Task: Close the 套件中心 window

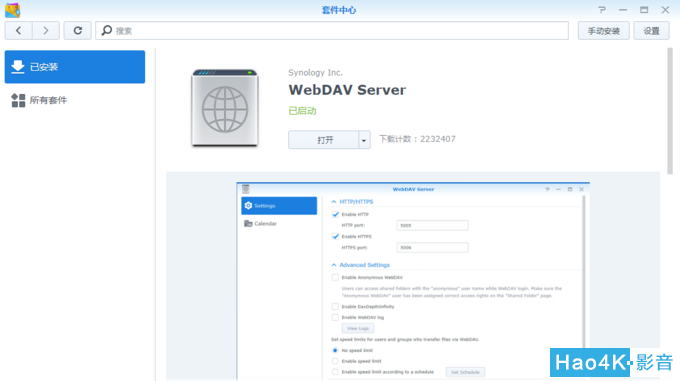Action: (x=665, y=10)
